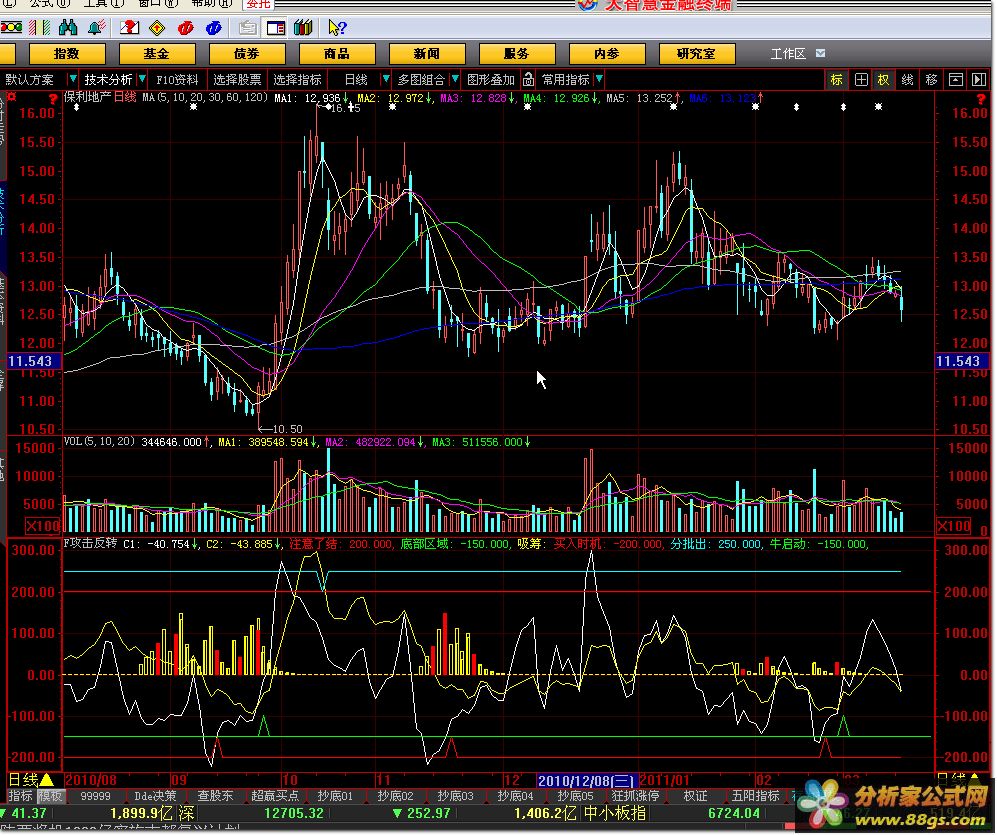Expand the 多图组合 dropdown arrow
Image resolution: width=997 pixels, height=835 pixels.
pos(455,79)
